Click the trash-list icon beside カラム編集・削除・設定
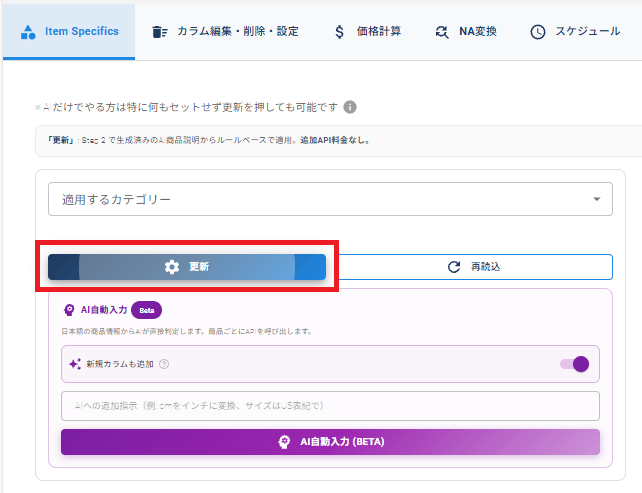The width and height of the screenshot is (642, 493). pos(160,31)
